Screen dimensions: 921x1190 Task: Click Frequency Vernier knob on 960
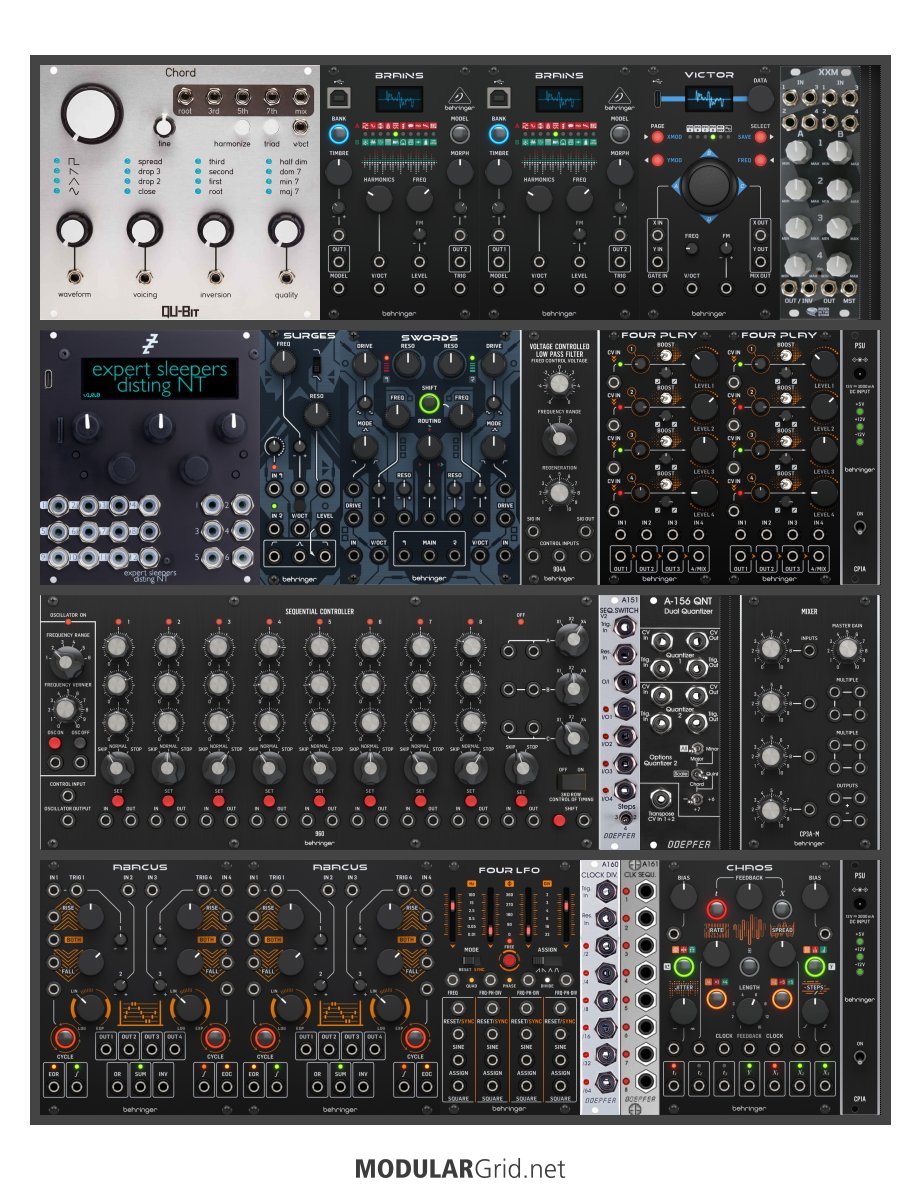65,709
